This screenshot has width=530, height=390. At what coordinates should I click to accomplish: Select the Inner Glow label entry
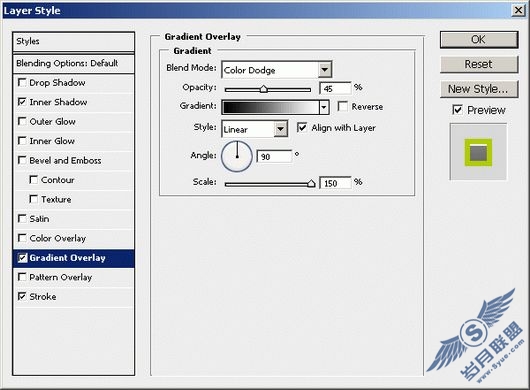(x=52, y=141)
